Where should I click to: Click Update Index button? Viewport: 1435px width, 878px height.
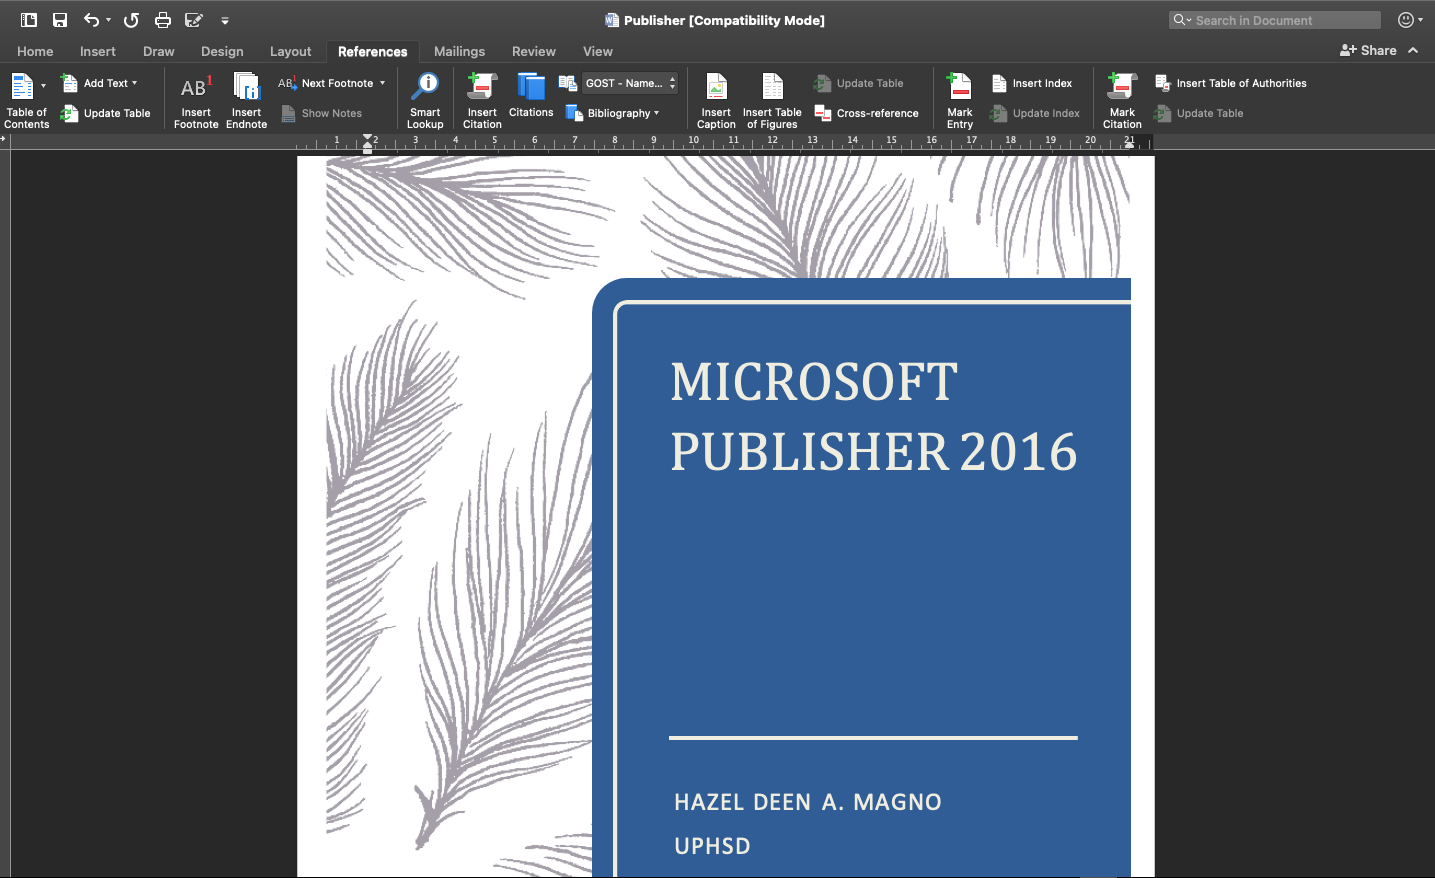[x=1035, y=113]
